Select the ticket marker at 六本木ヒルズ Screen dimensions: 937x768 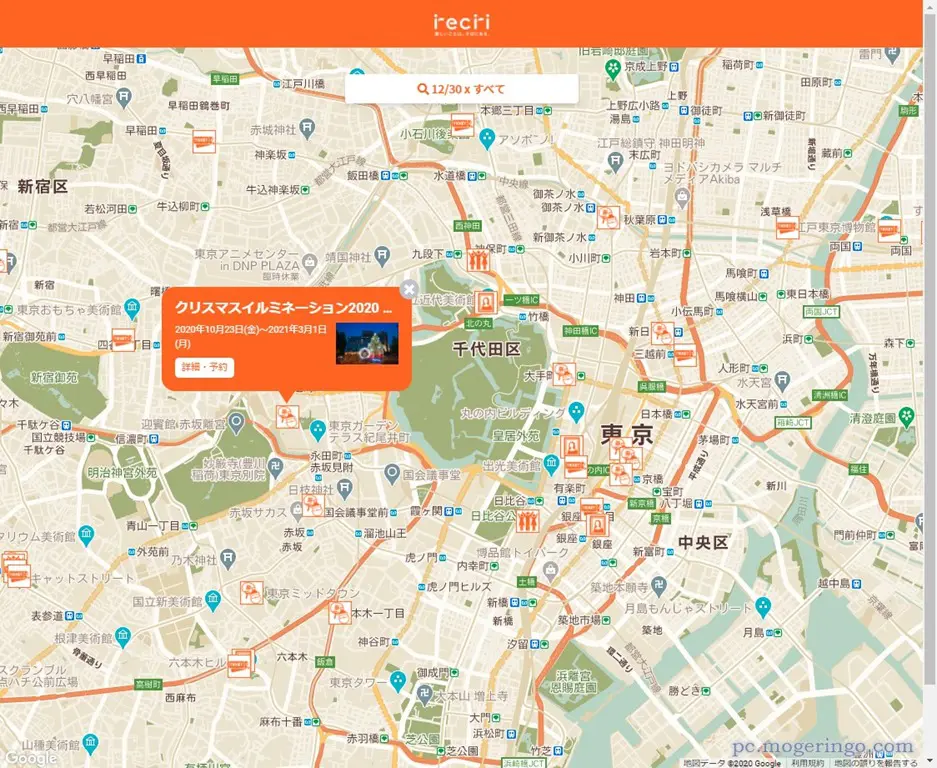[x=241, y=663]
